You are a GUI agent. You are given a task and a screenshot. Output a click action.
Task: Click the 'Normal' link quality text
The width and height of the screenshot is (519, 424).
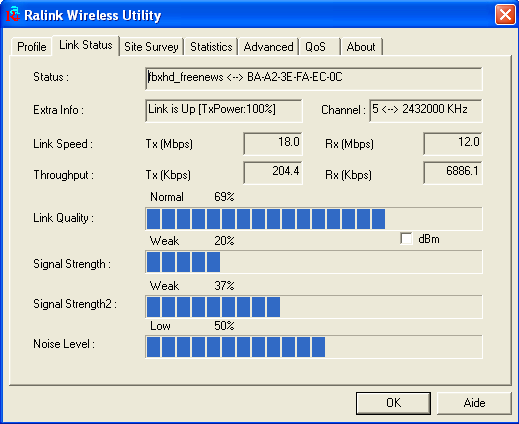pyautogui.click(x=167, y=197)
